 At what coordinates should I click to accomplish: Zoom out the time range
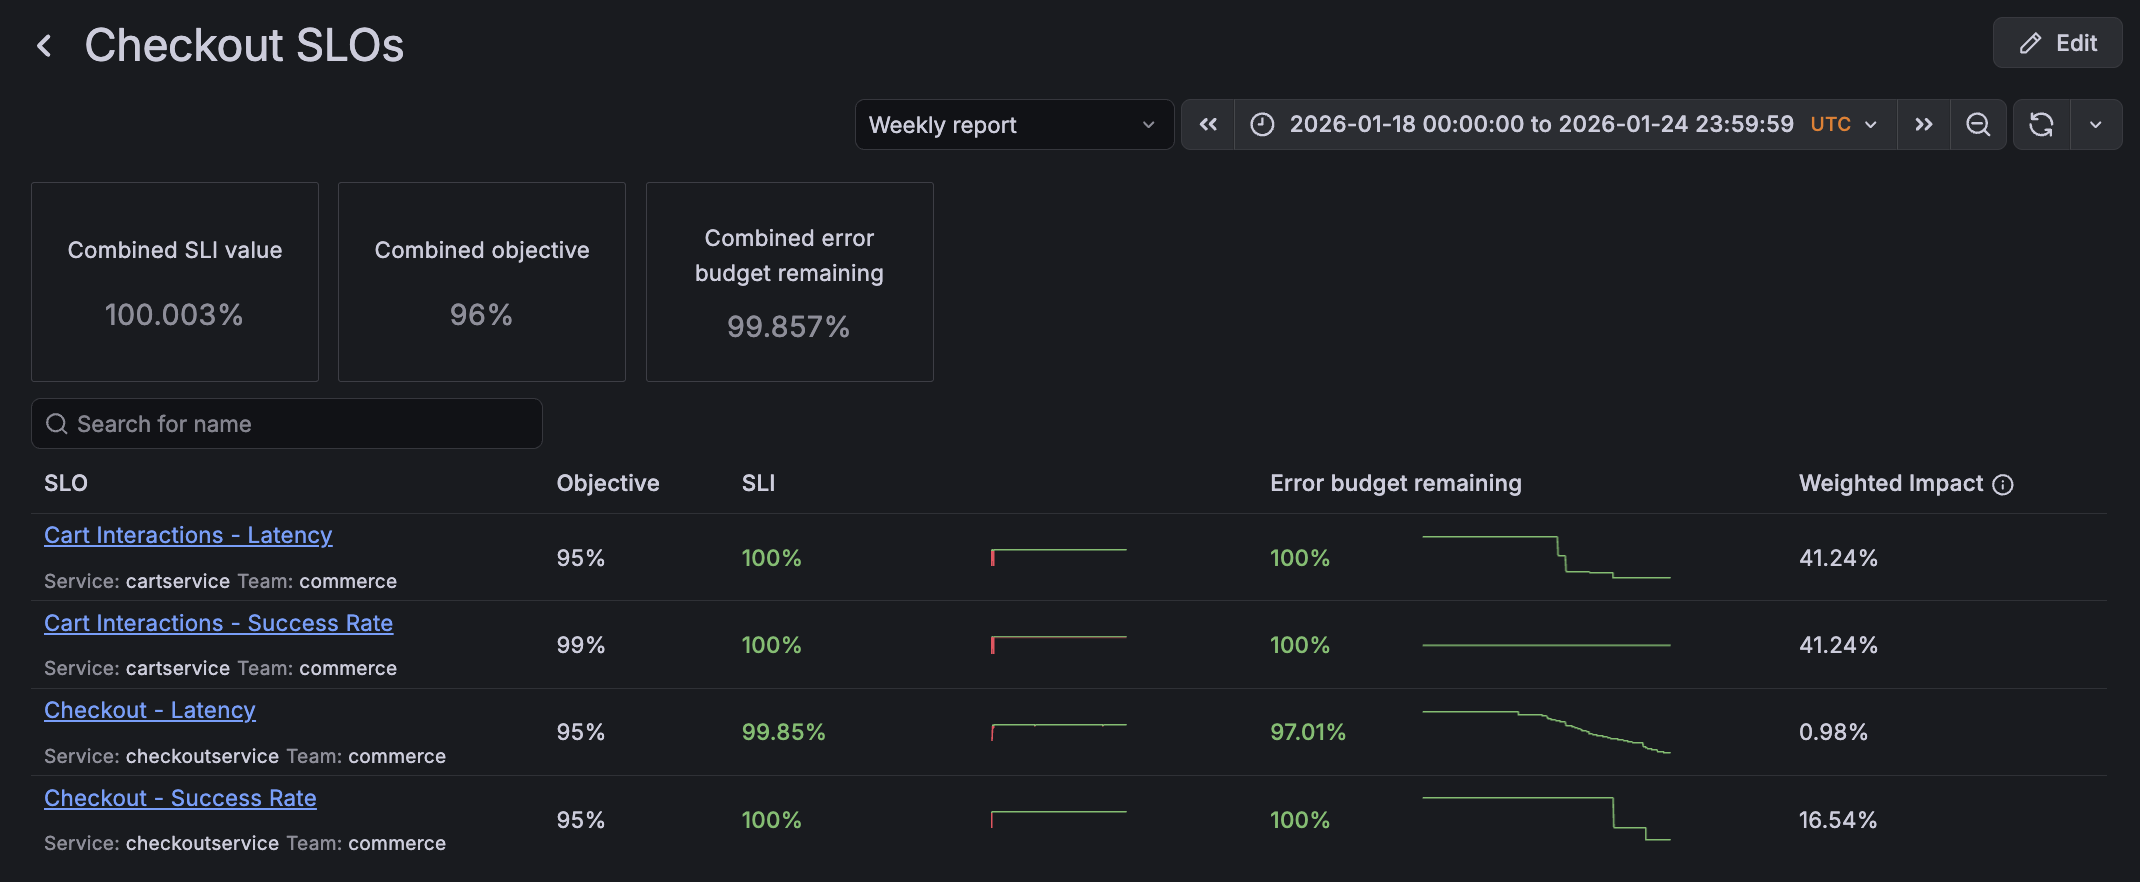[x=1977, y=125]
